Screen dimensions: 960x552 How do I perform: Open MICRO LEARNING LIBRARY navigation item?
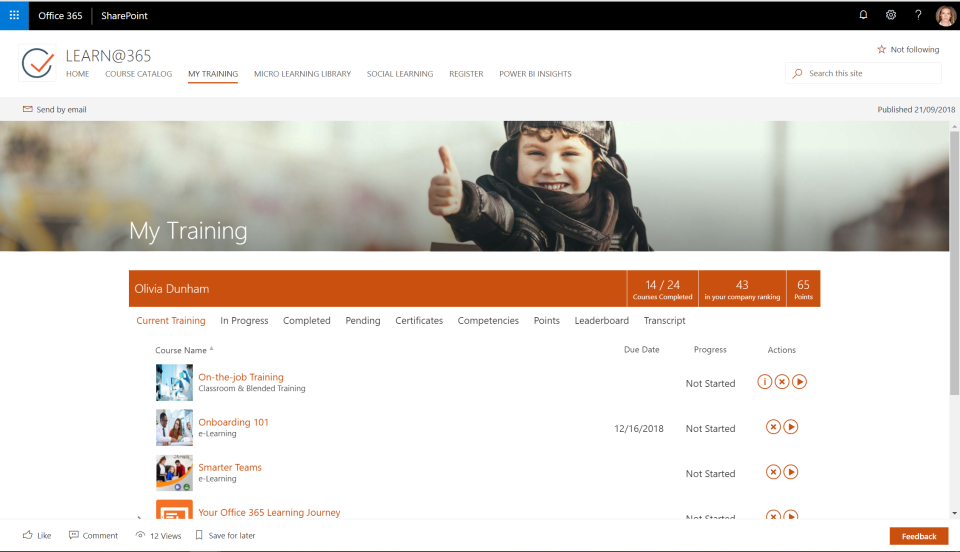coord(302,73)
